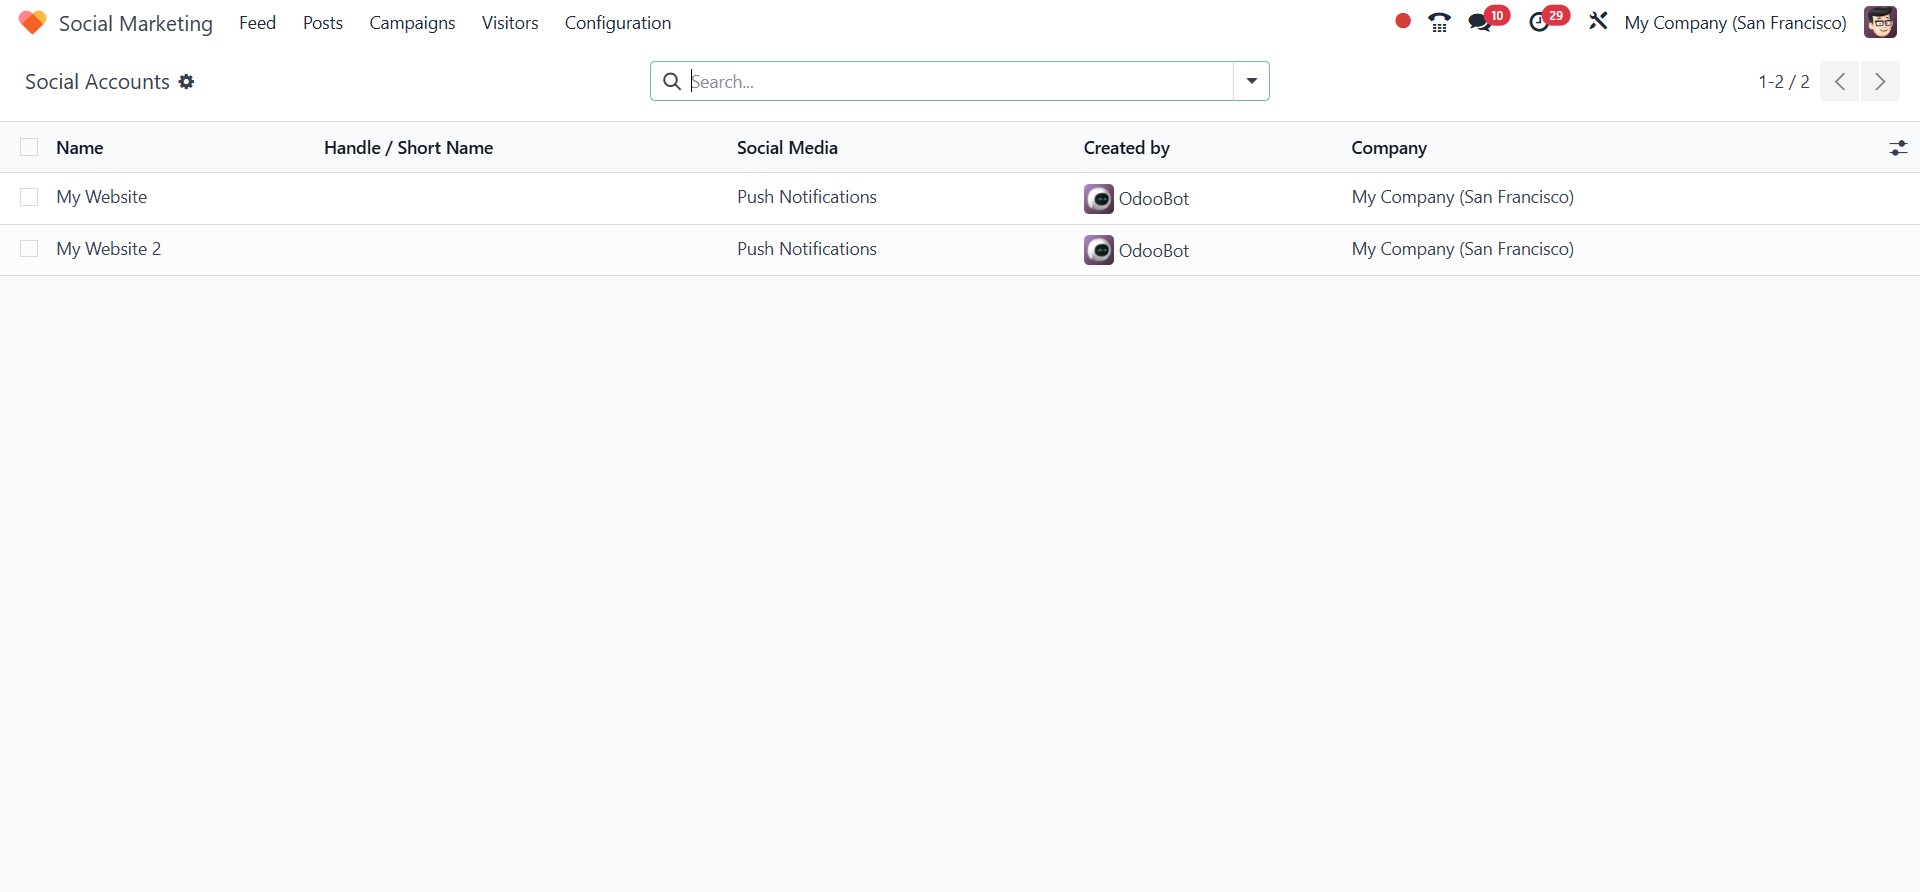Toggle the select-all checkbox in header
Screen dimensions: 1920x892
[29, 148]
